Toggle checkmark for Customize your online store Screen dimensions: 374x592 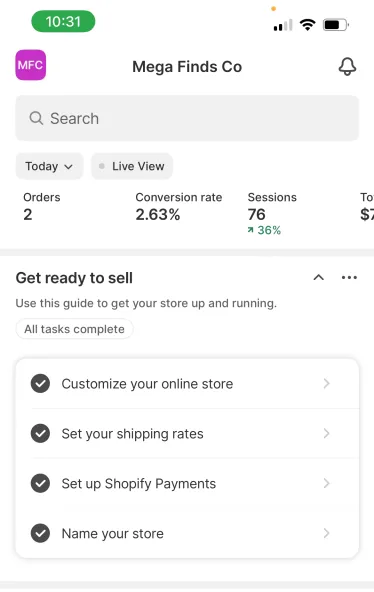coord(40,384)
